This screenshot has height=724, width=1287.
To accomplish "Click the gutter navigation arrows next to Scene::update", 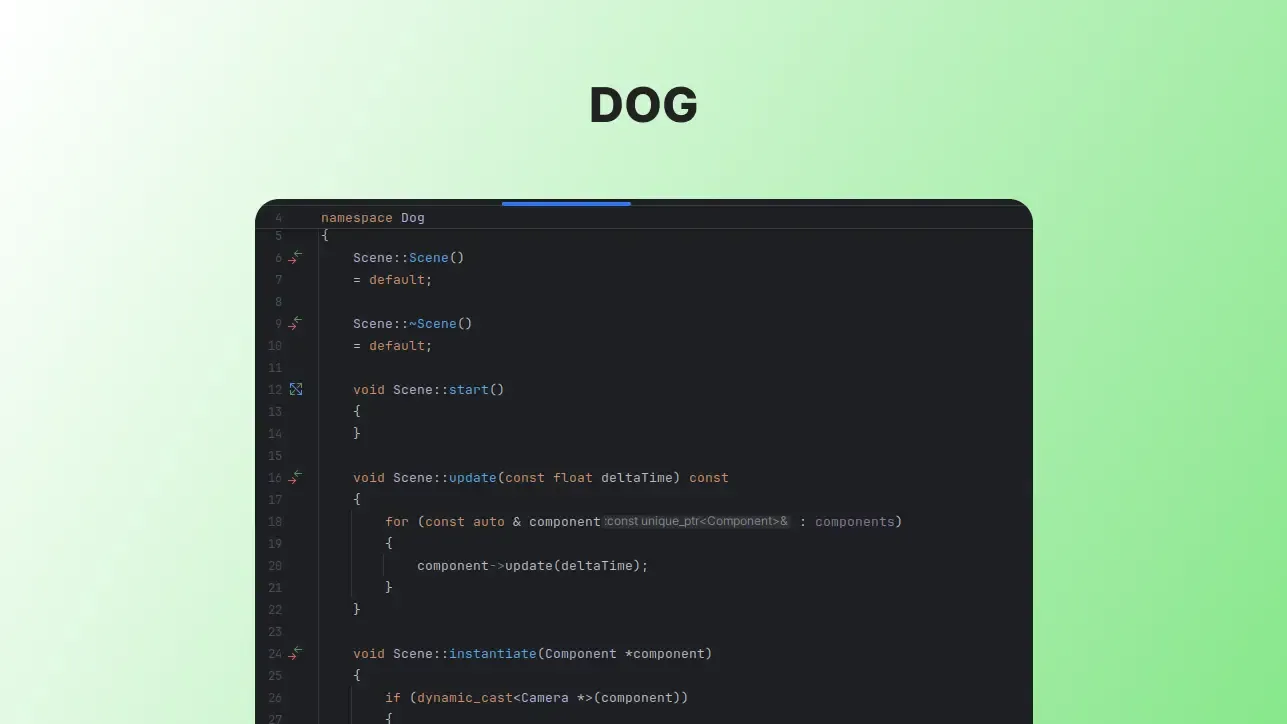I will click(295, 477).
